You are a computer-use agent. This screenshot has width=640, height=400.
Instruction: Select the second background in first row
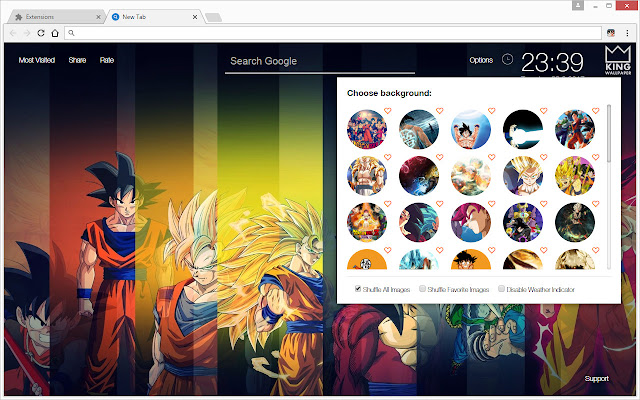coord(419,129)
